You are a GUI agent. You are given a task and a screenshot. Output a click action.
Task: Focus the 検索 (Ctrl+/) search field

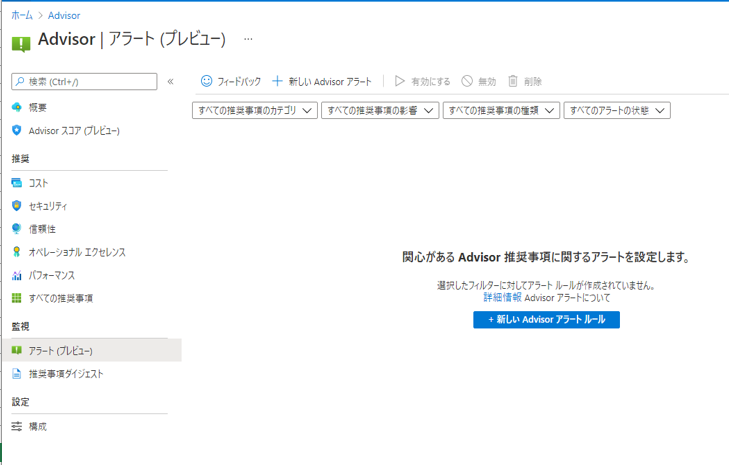point(84,82)
